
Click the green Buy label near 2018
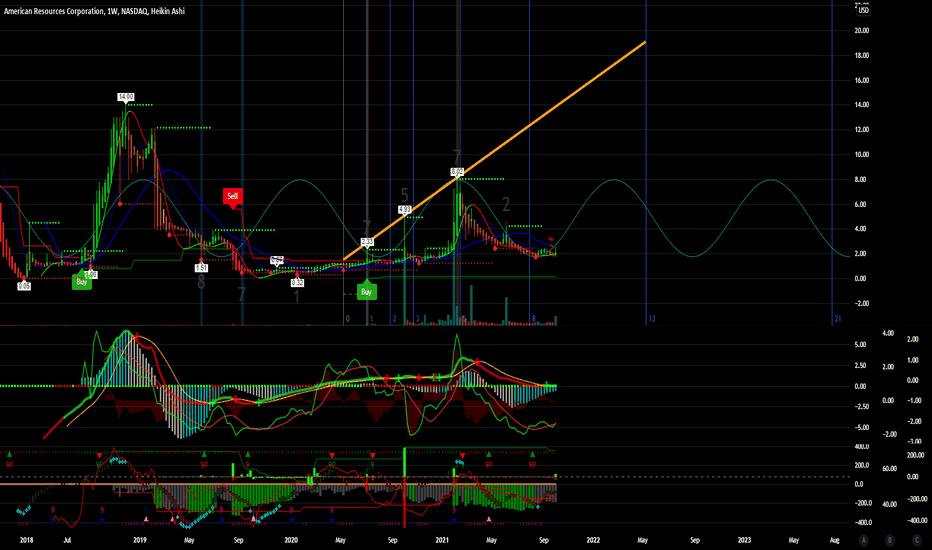pyautogui.click(x=81, y=282)
